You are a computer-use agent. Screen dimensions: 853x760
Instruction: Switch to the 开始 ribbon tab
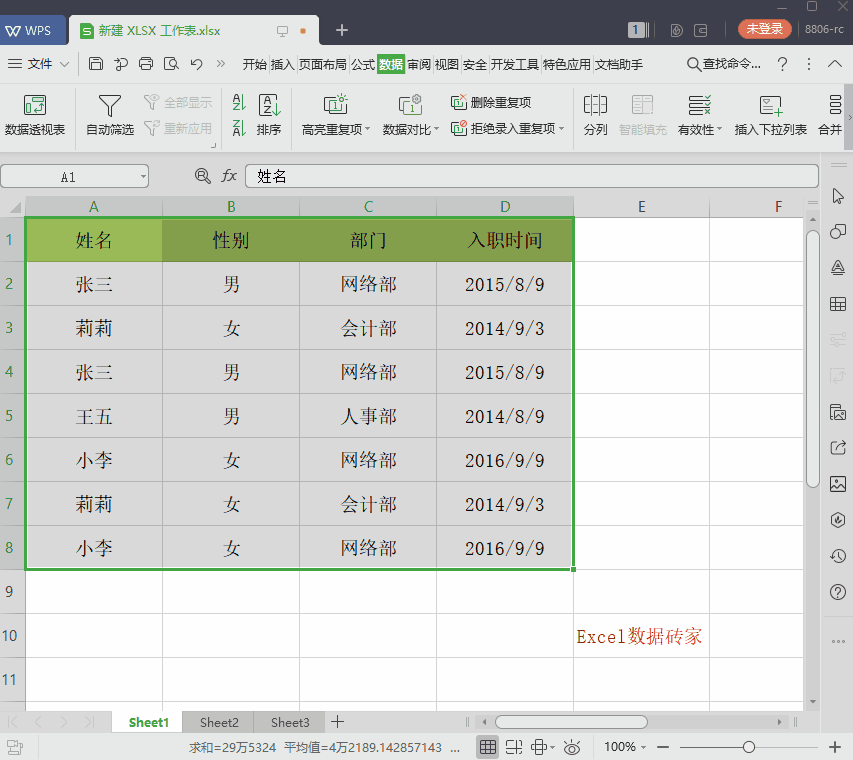255,64
